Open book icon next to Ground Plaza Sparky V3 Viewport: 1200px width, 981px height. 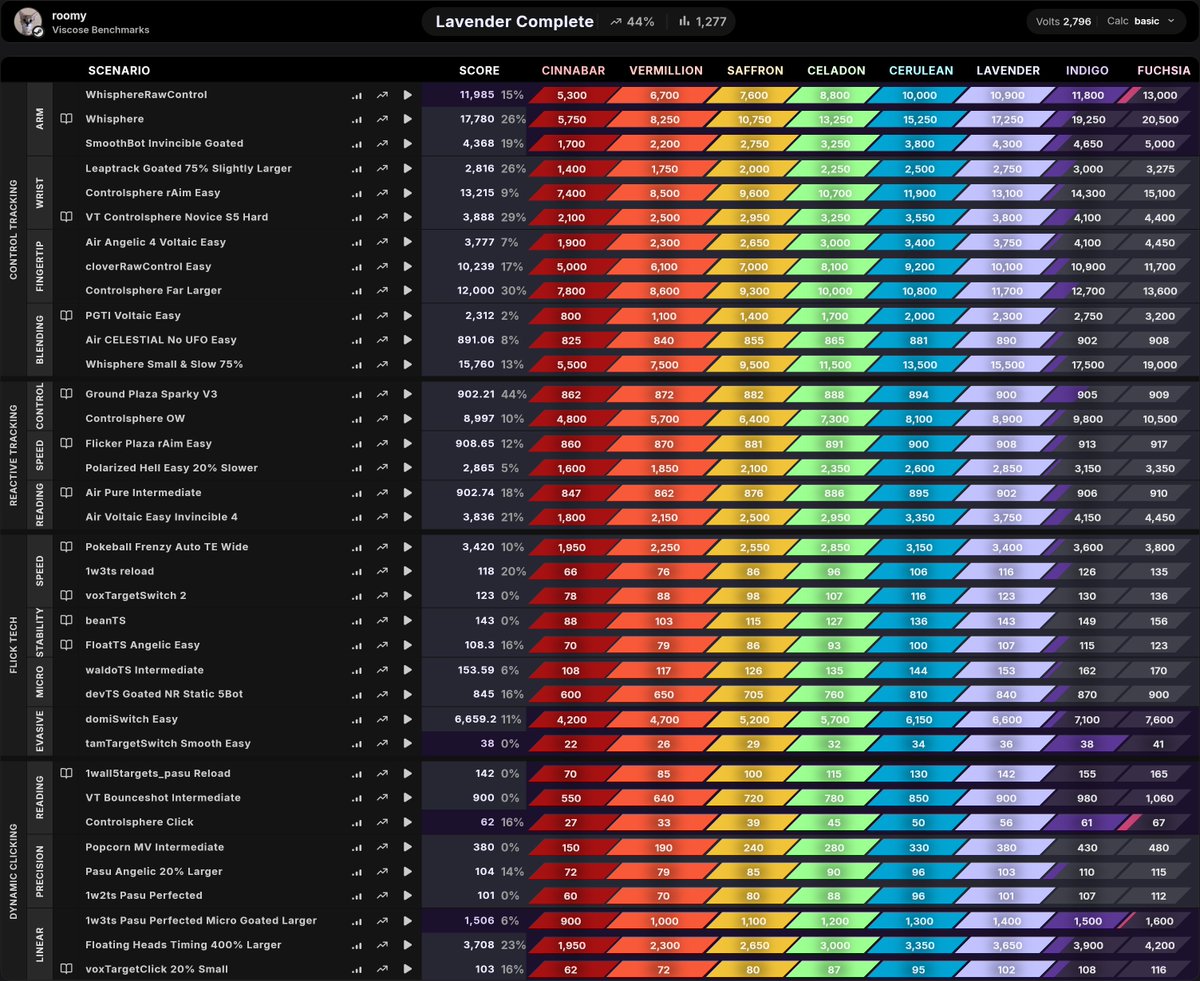(67, 394)
